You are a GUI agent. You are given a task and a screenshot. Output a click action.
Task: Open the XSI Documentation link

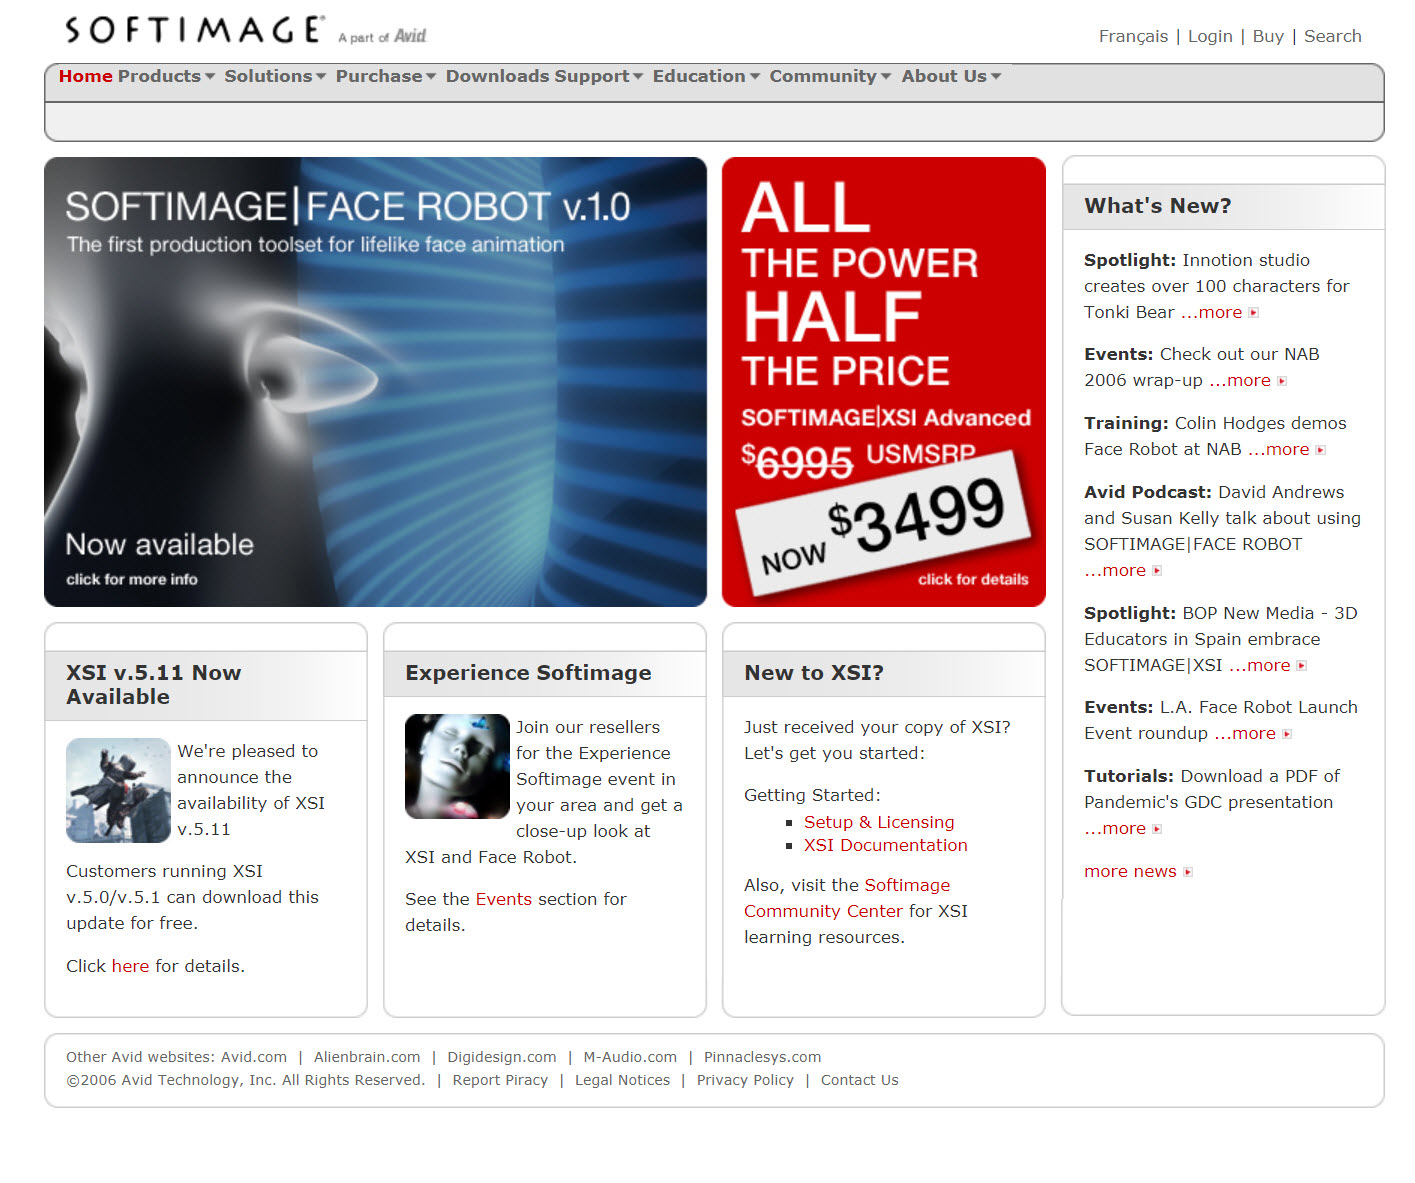(x=885, y=845)
